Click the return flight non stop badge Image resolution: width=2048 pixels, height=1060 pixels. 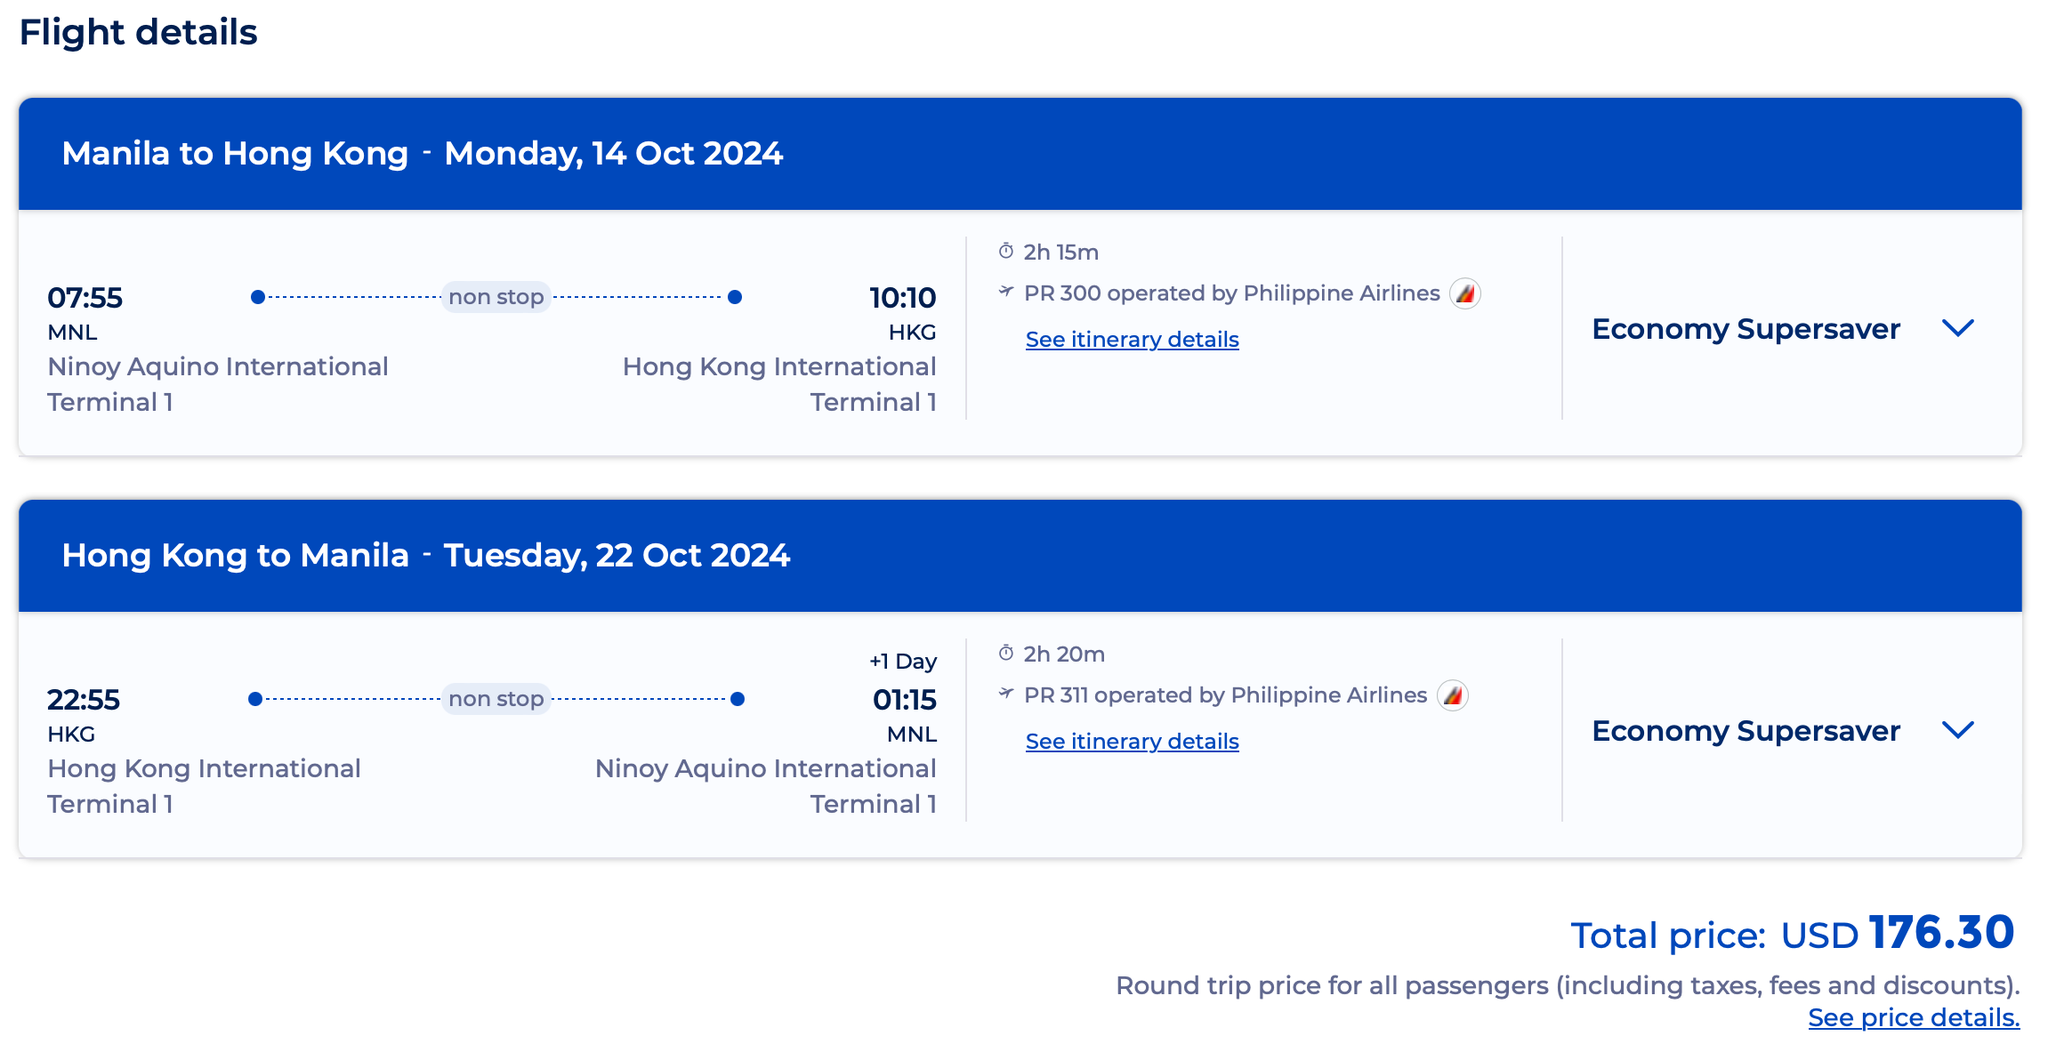[x=496, y=699]
